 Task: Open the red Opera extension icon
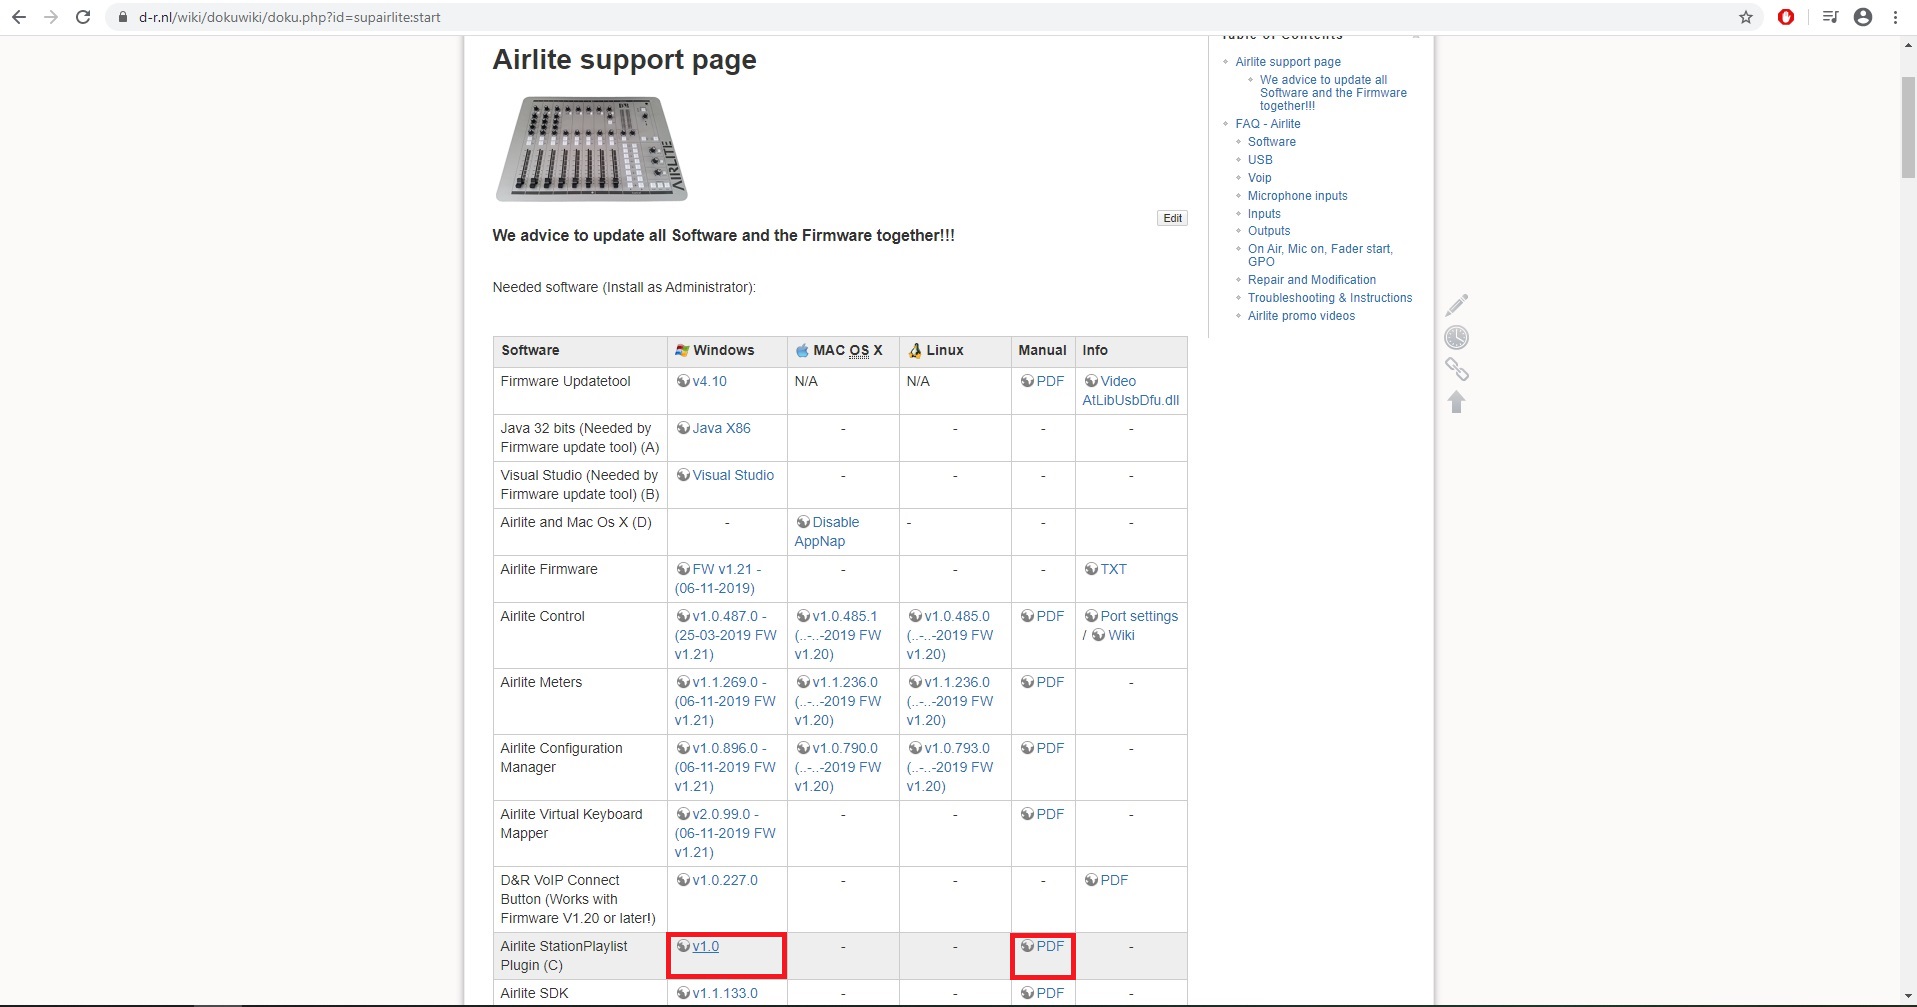[1785, 17]
